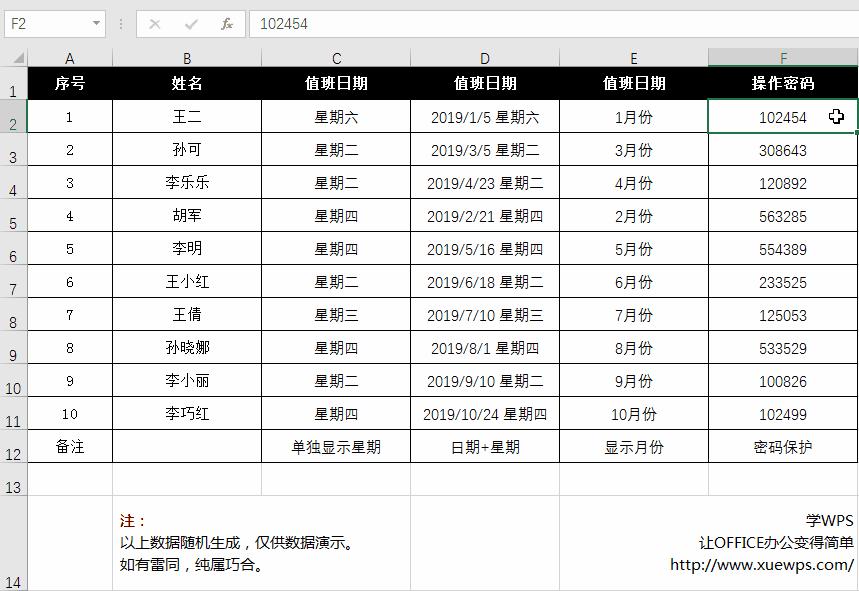Select column A header
The image size is (859, 591).
pyautogui.click(x=69, y=57)
